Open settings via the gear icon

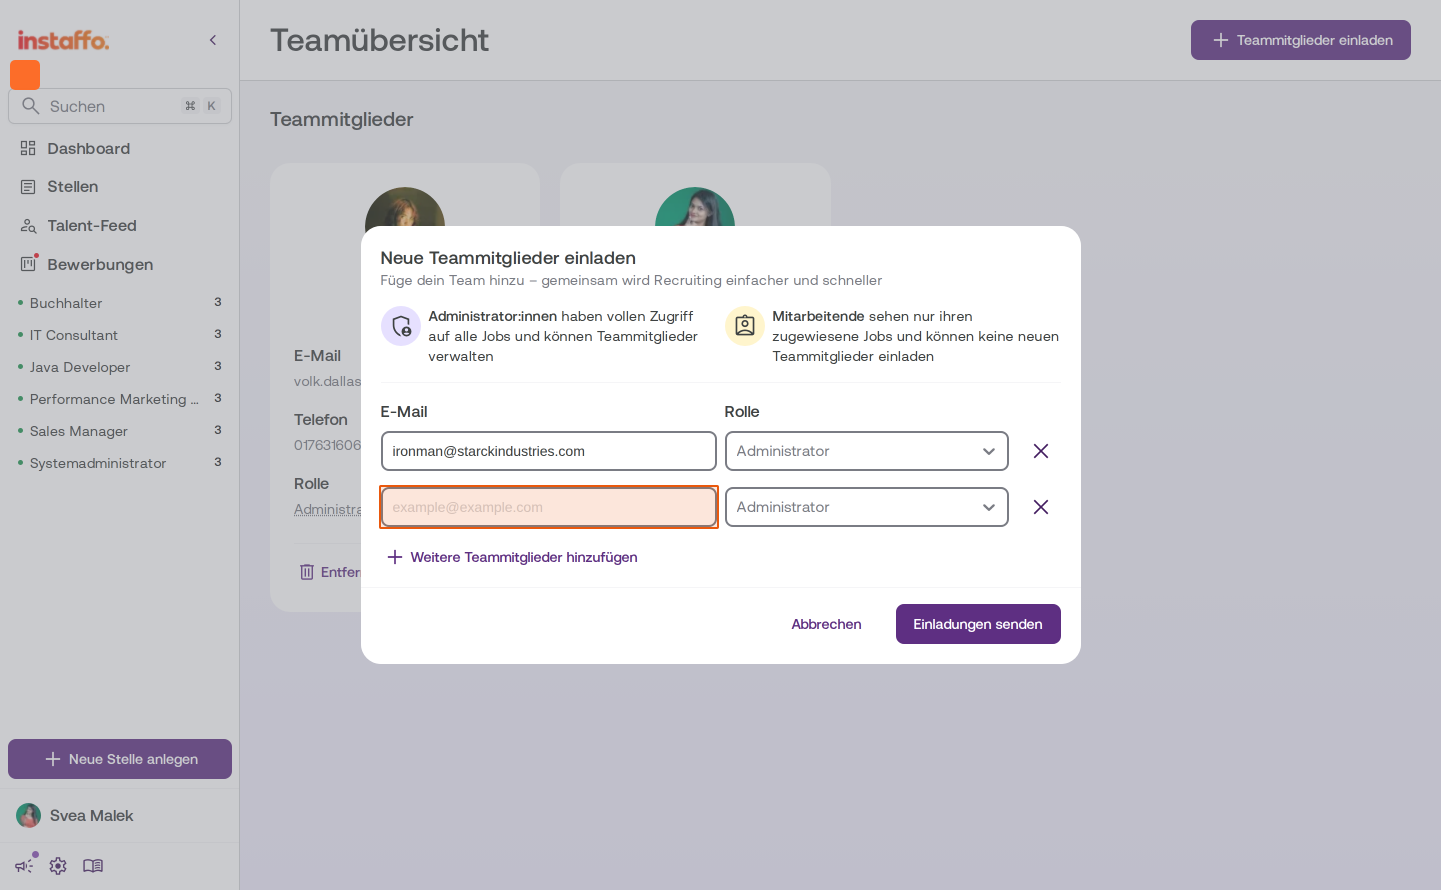coord(58,866)
